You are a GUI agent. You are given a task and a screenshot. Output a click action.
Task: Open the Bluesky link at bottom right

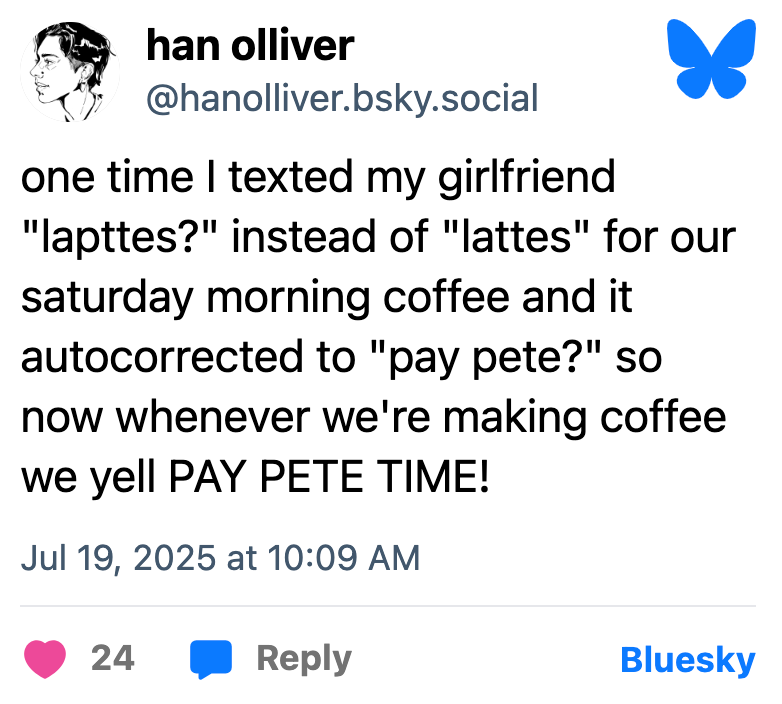pyautogui.click(x=687, y=660)
